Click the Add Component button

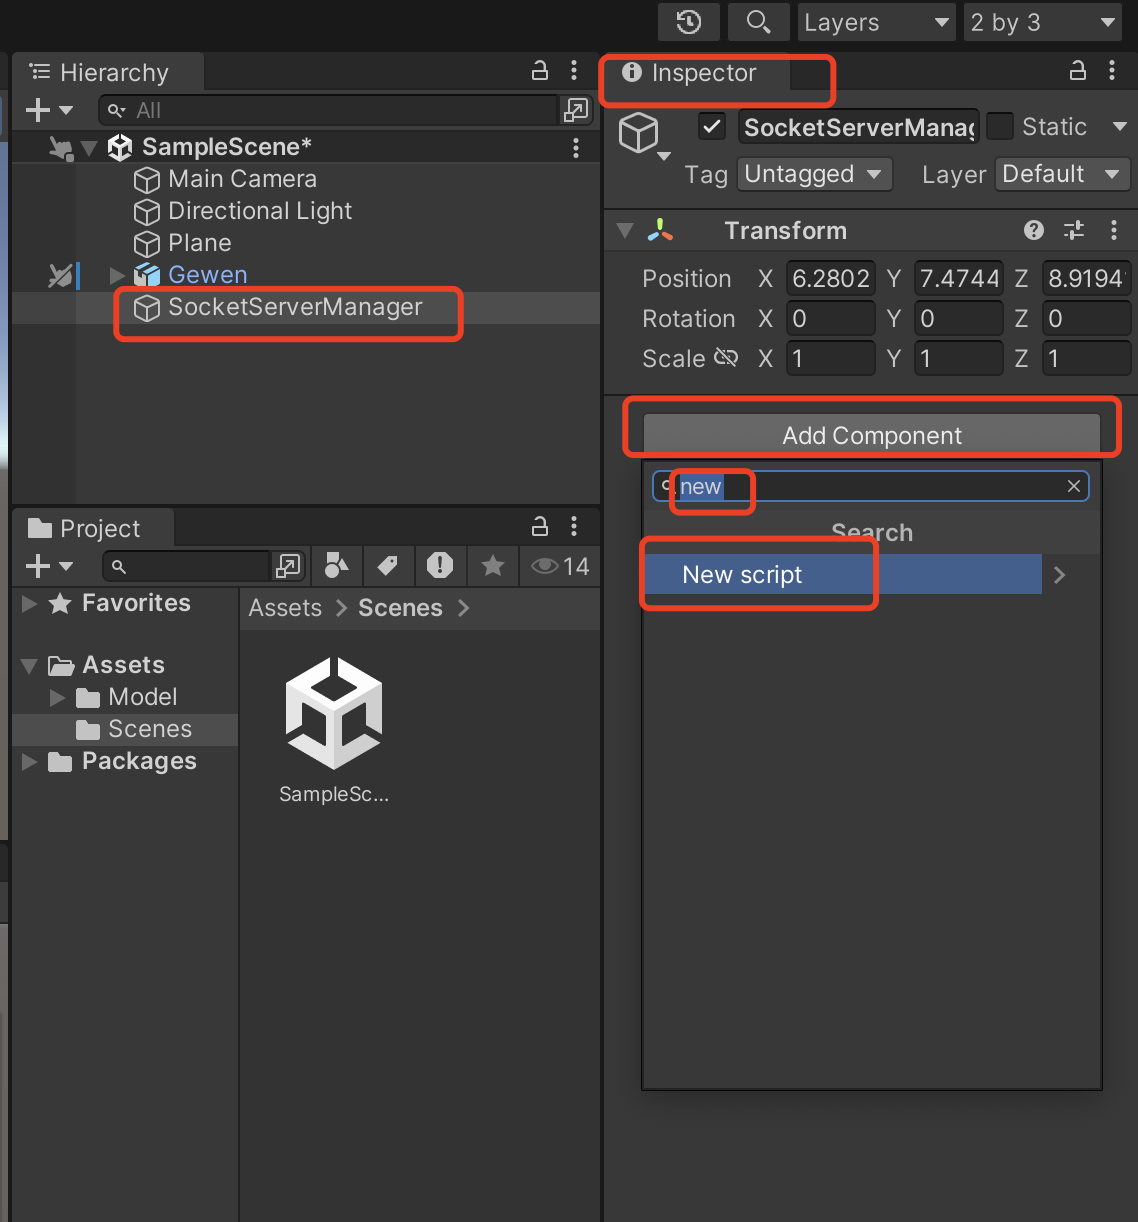872,436
